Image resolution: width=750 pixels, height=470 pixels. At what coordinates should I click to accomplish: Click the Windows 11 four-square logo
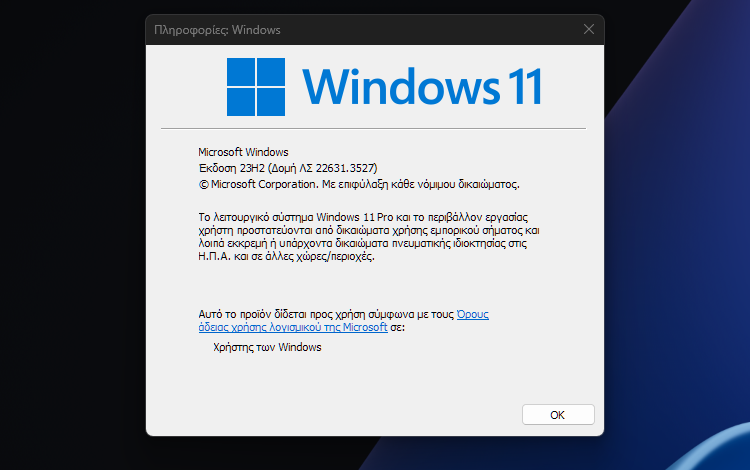point(256,87)
